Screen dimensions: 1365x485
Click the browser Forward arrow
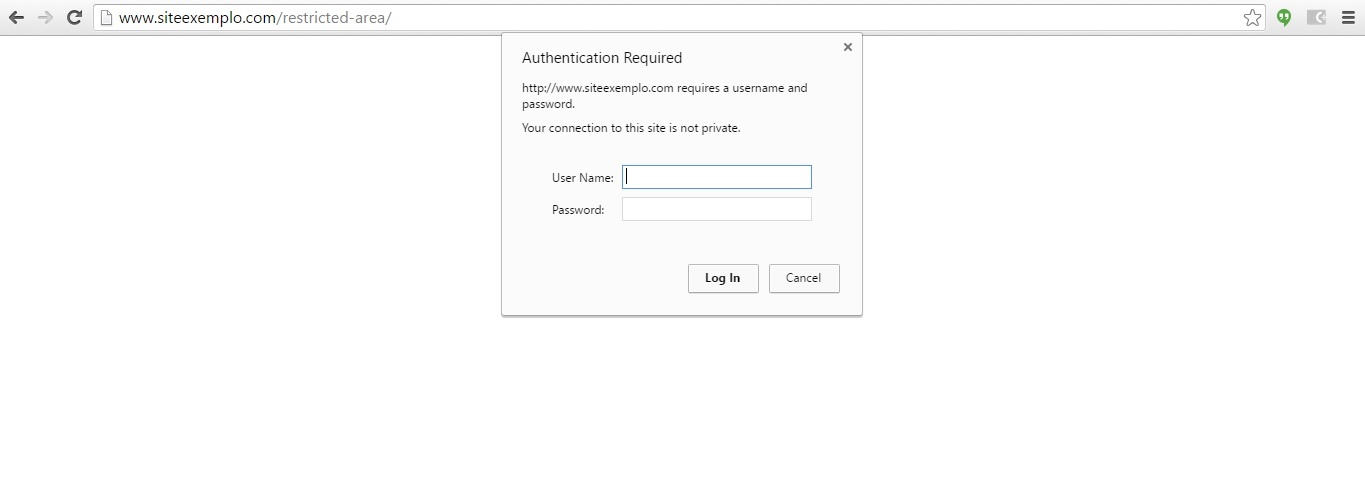pos(45,17)
